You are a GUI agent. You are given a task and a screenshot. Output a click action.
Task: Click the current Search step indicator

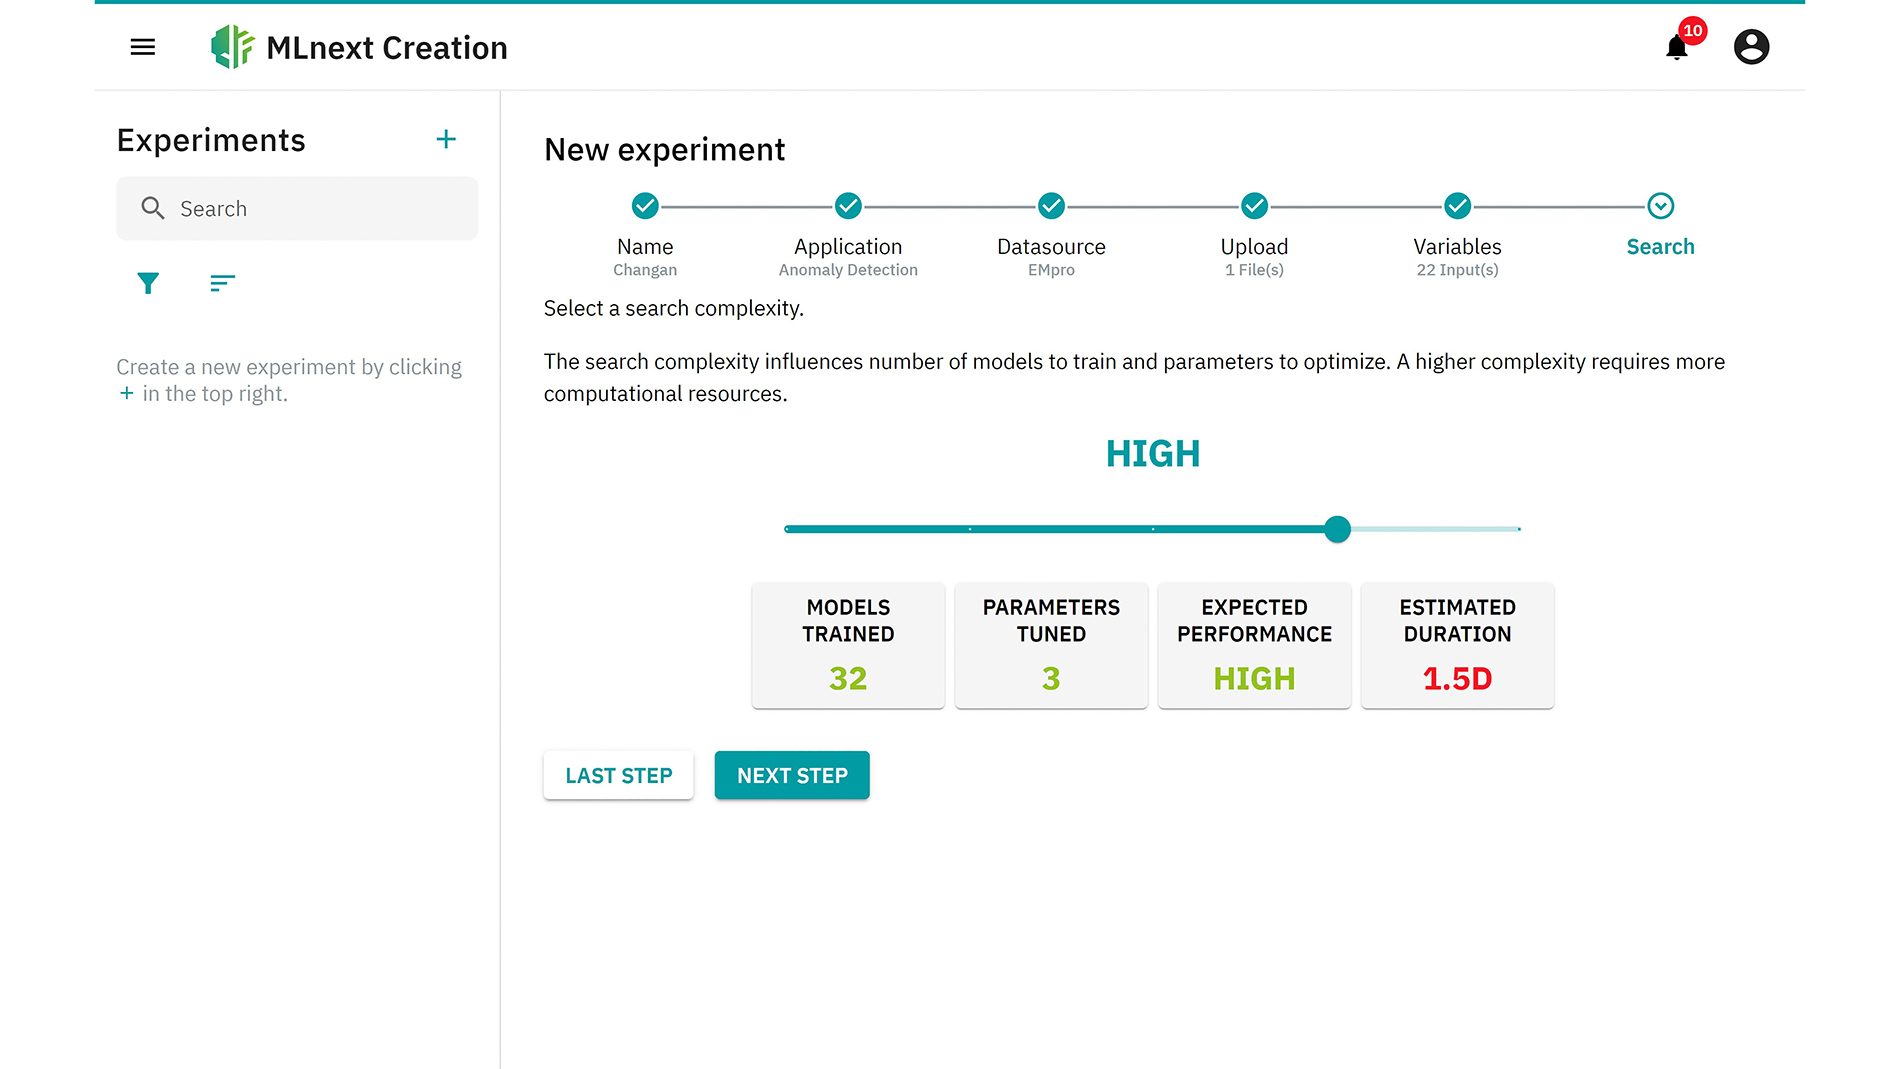(1660, 206)
